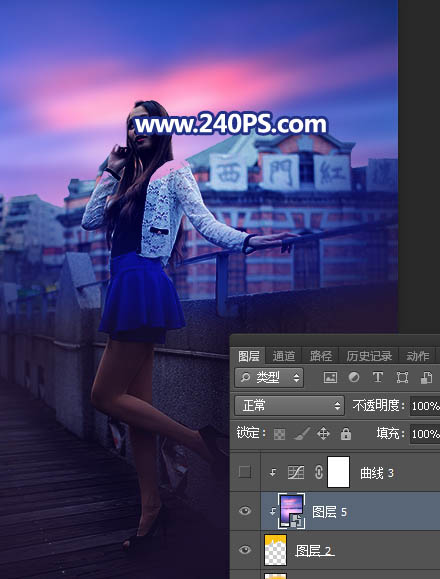Click the 填充 fill value field
Screen dimensions: 440x579
point(425,434)
